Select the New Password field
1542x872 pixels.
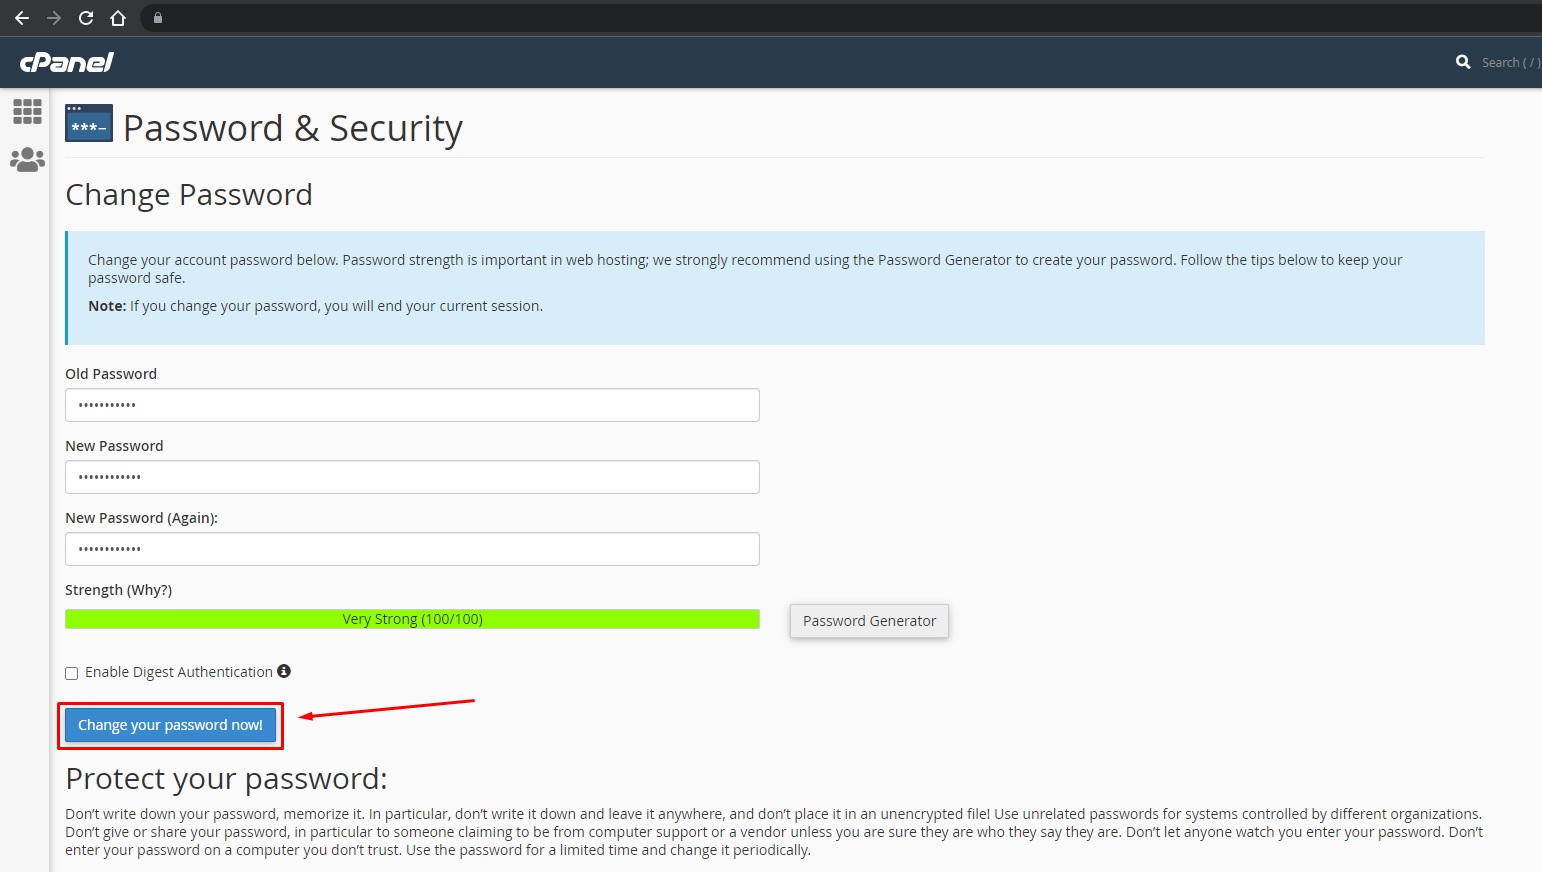click(411, 477)
